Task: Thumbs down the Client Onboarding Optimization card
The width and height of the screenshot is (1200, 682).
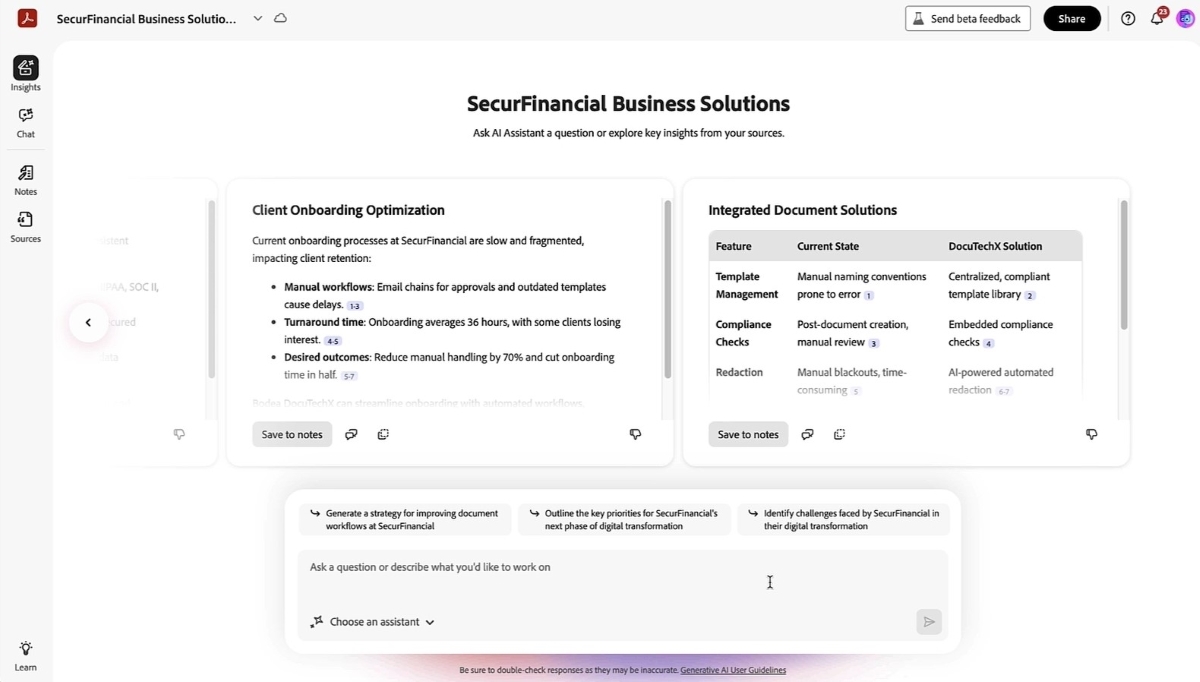Action: pyautogui.click(x=635, y=434)
